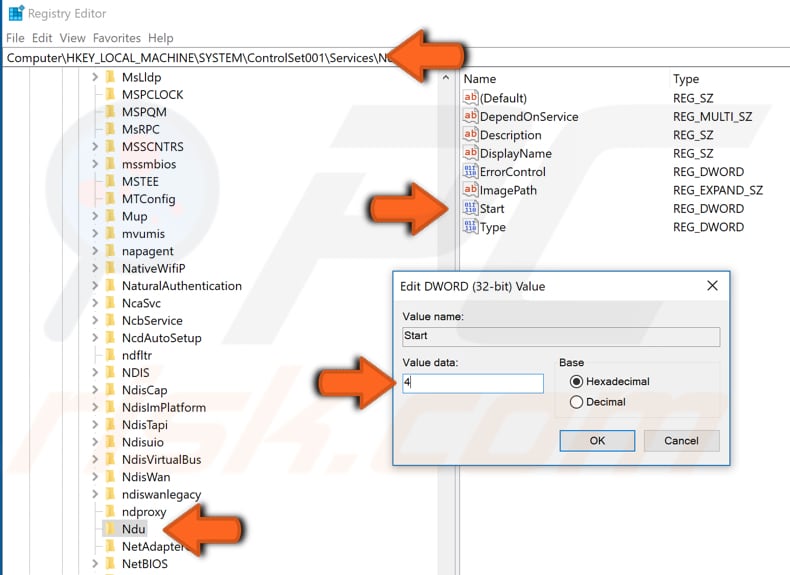Click the NDIS folder icon
Image resolution: width=790 pixels, height=575 pixels.
pyautogui.click(x=110, y=372)
